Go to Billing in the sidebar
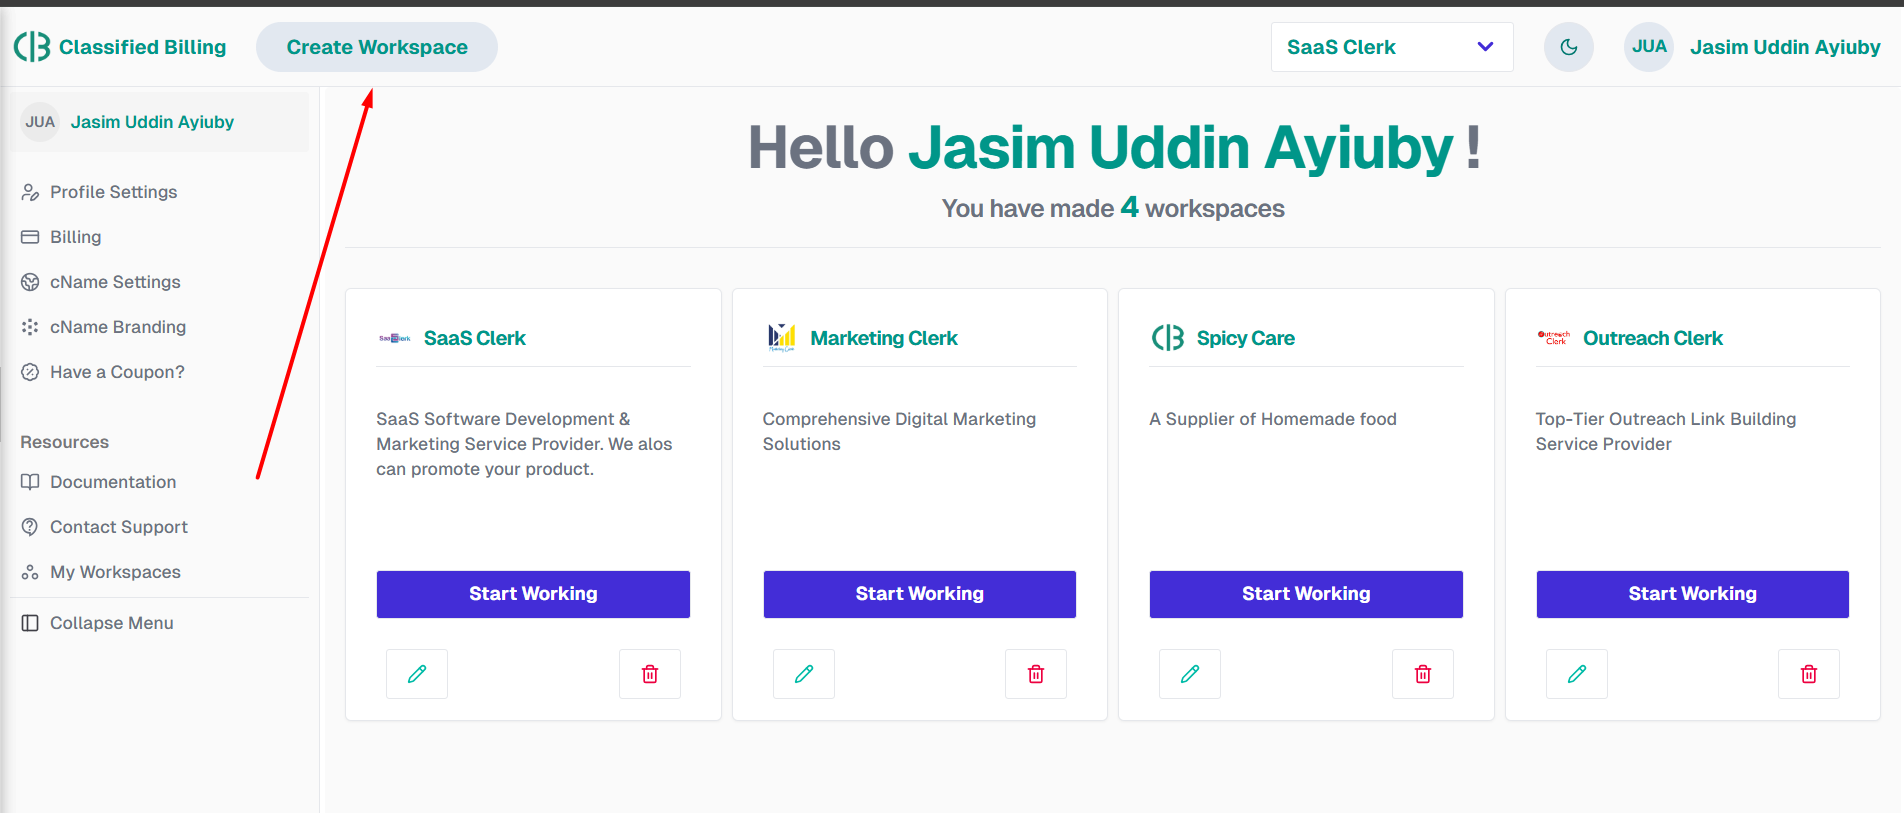The height and width of the screenshot is (813, 1904). 75,237
